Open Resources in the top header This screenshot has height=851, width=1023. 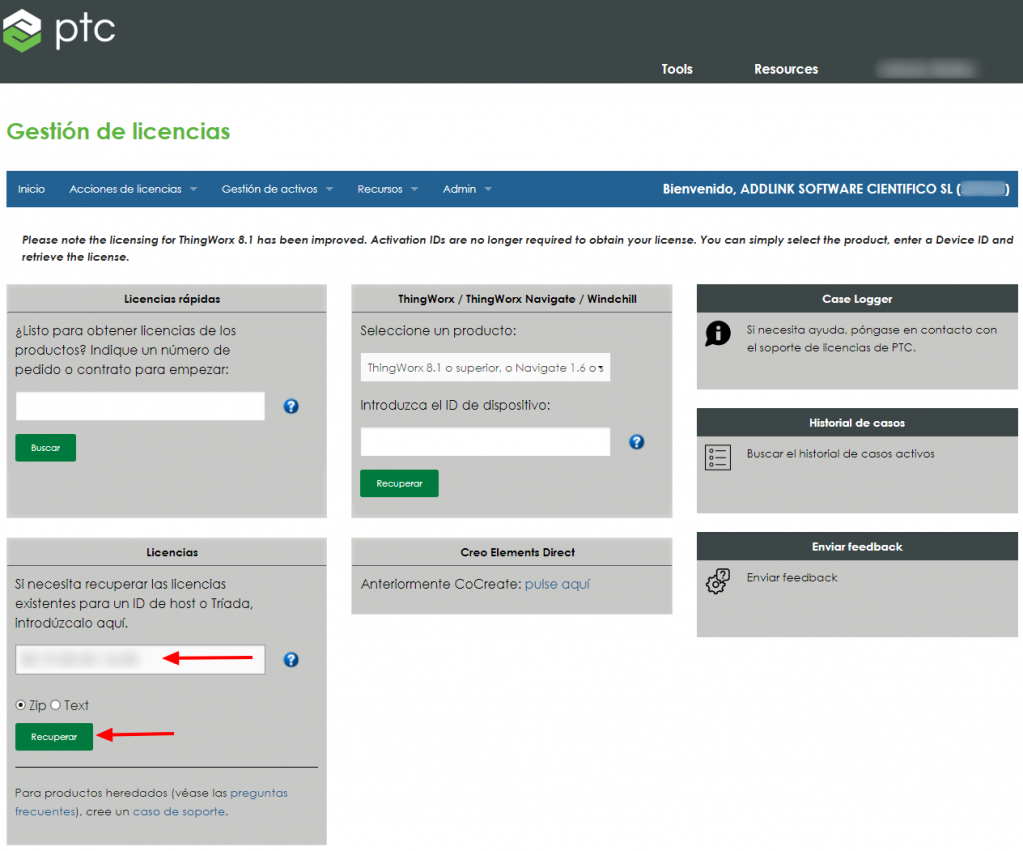click(786, 69)
